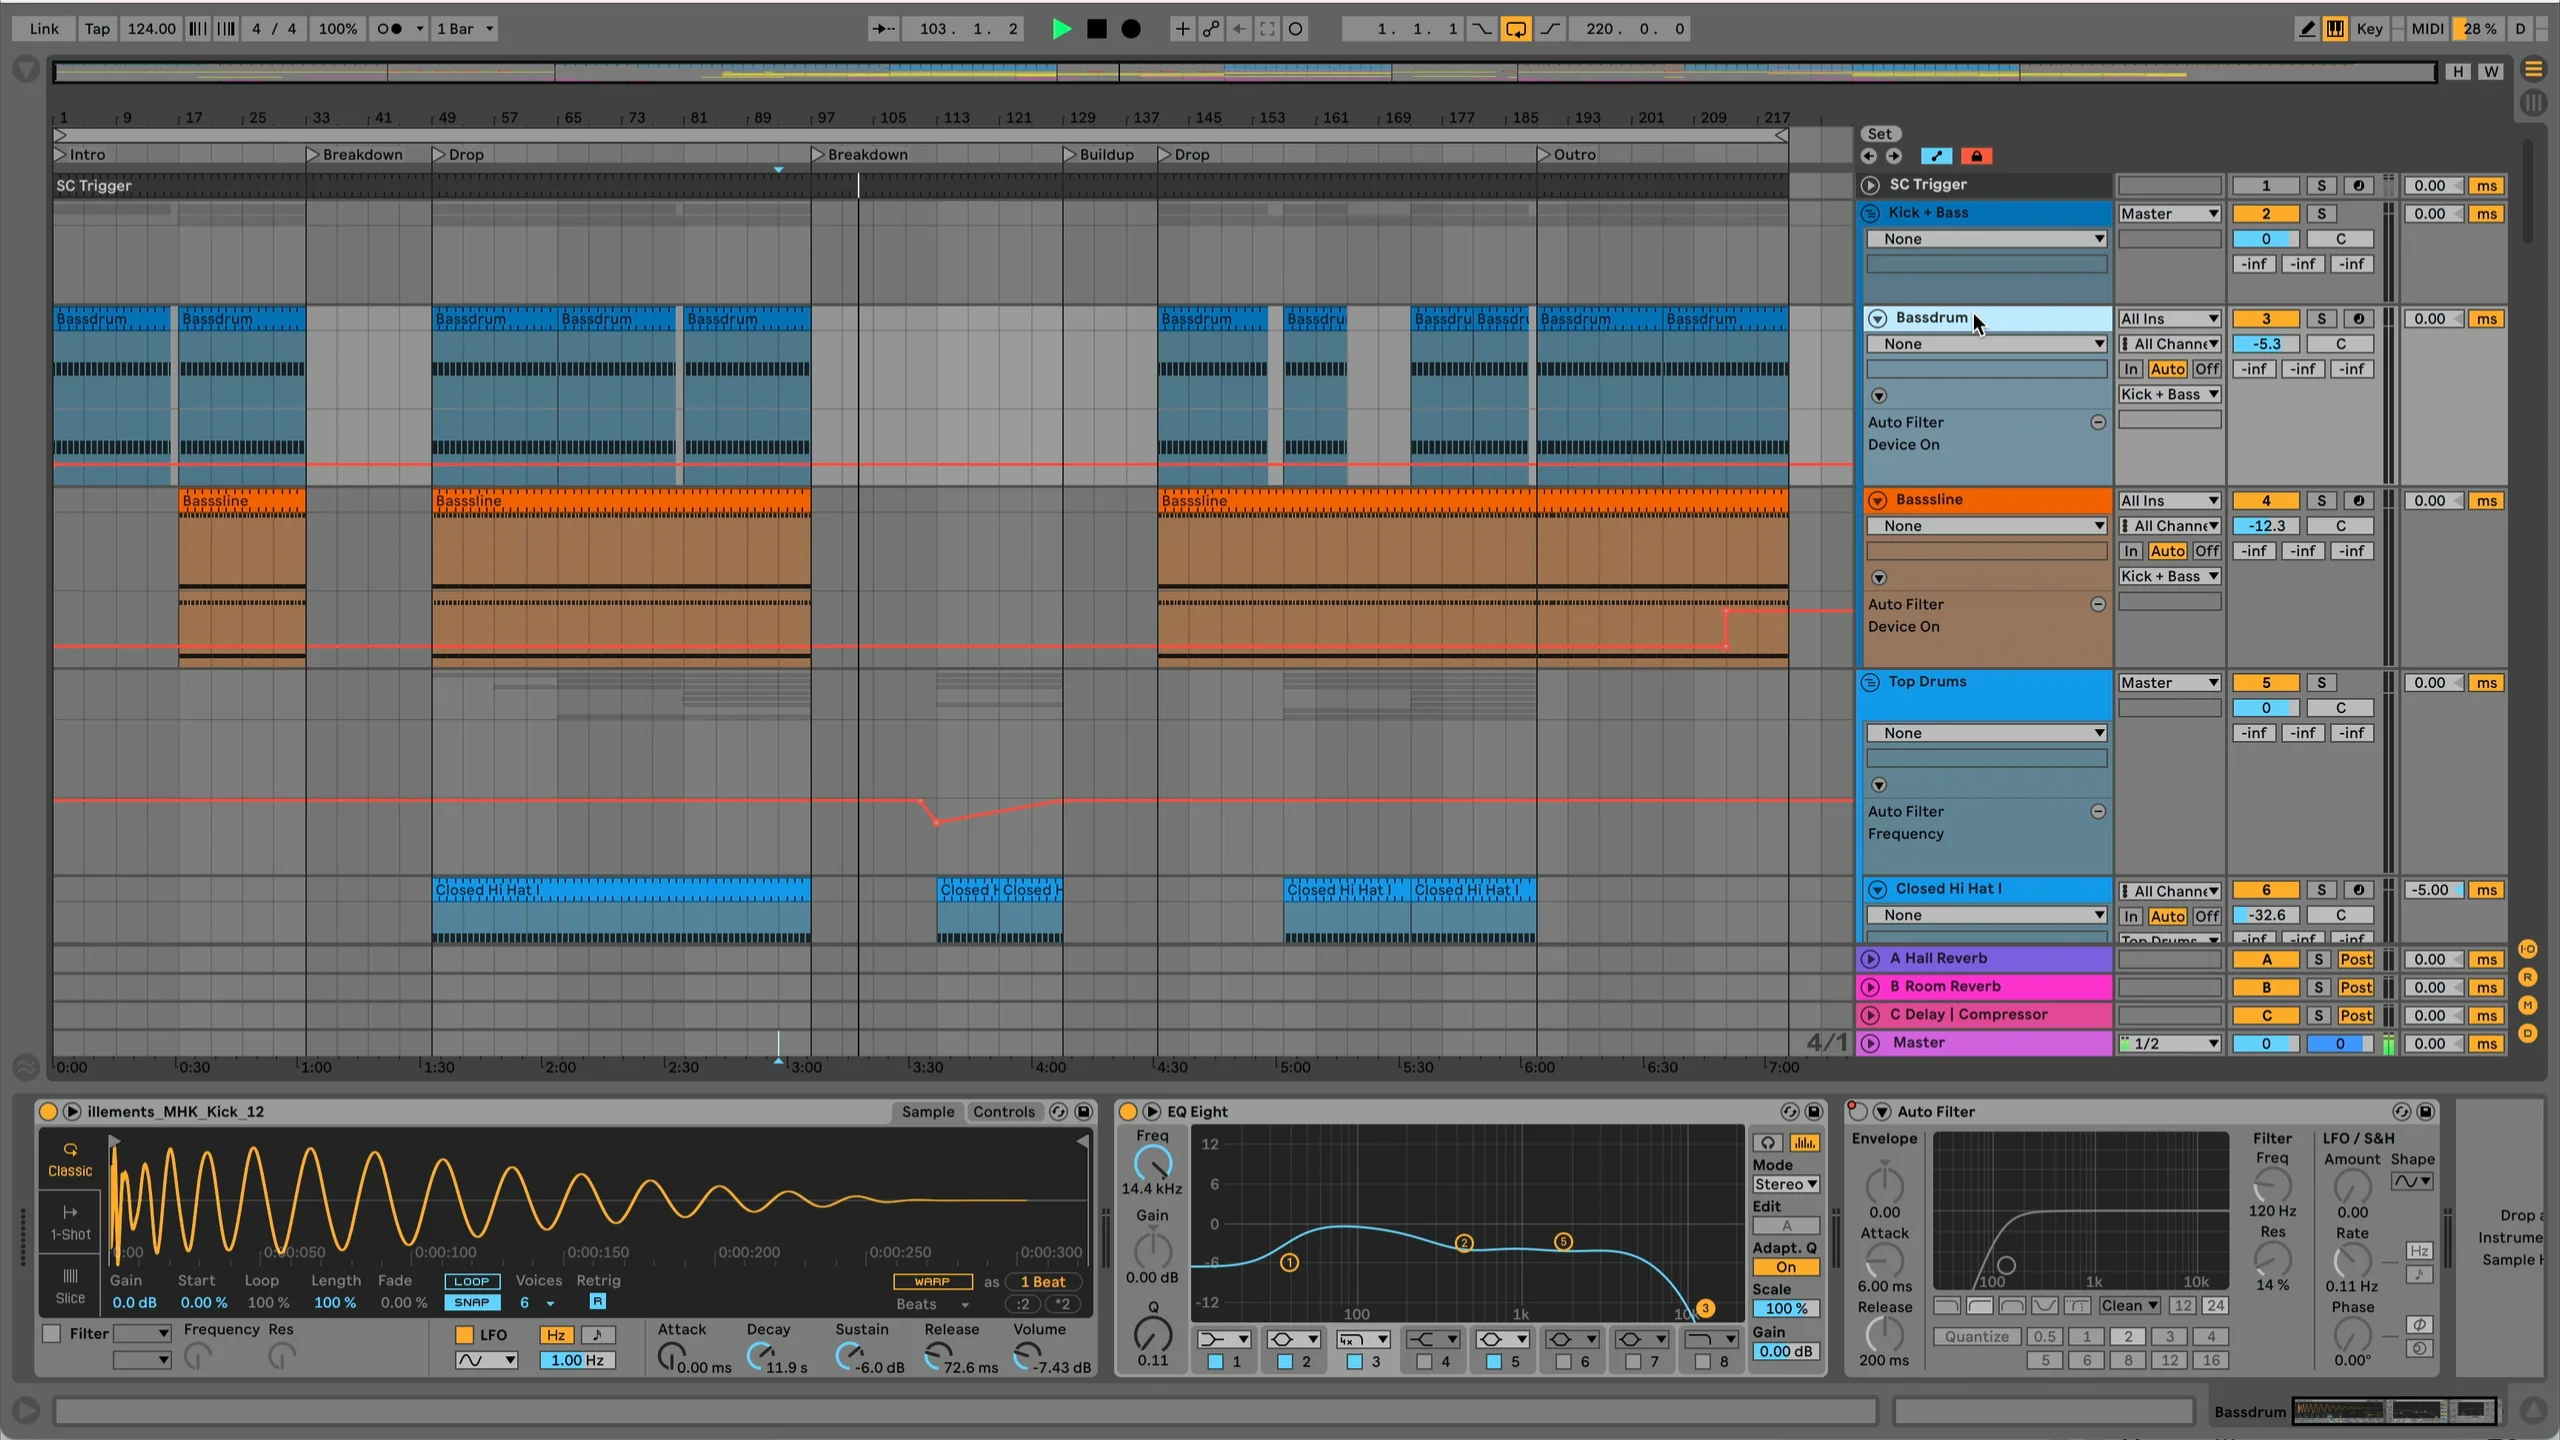This screenshot has height=1440, width=2560.
Task: Click the Bassdrum track volume field showing -5.3
Action: pos(2266,344)
